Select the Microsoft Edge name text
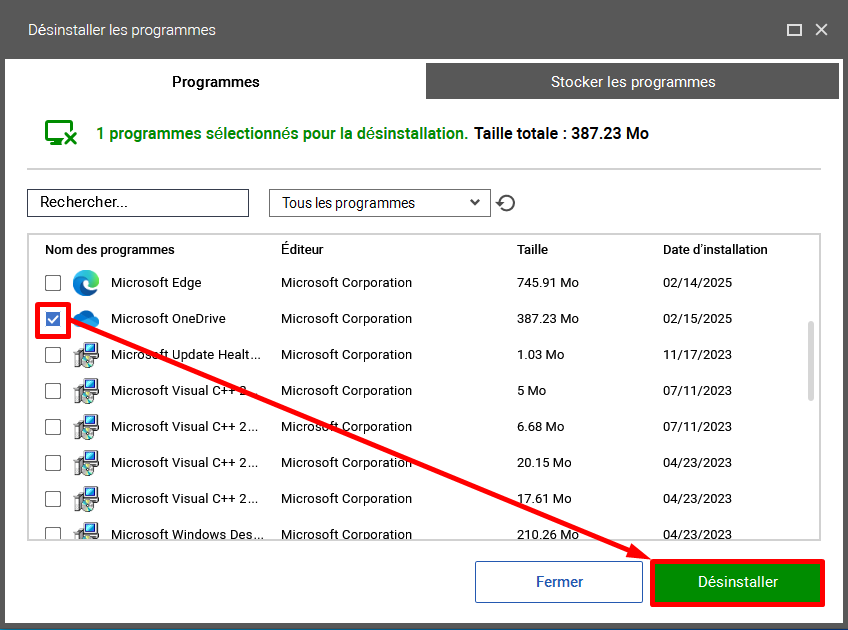This screenshot has width=848, height=630. (156, 282)
